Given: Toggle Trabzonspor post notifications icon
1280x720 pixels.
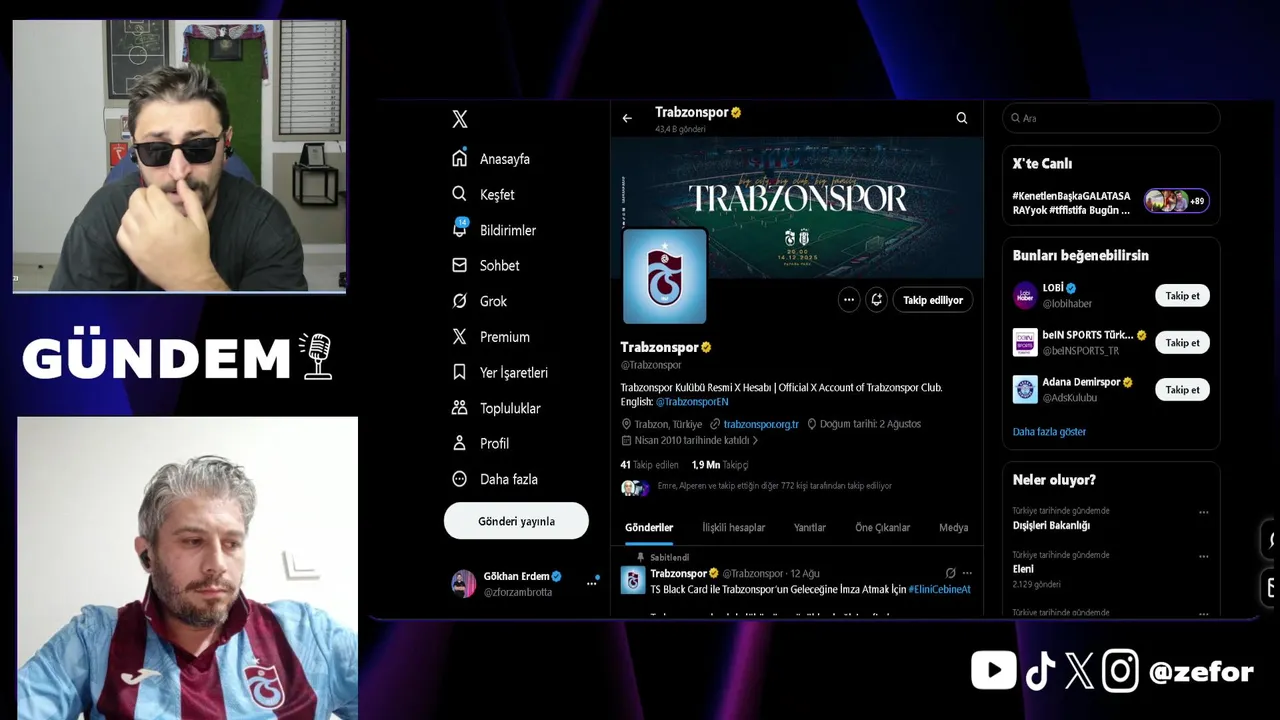Looking at the screenshot, I should pos(877,300).
